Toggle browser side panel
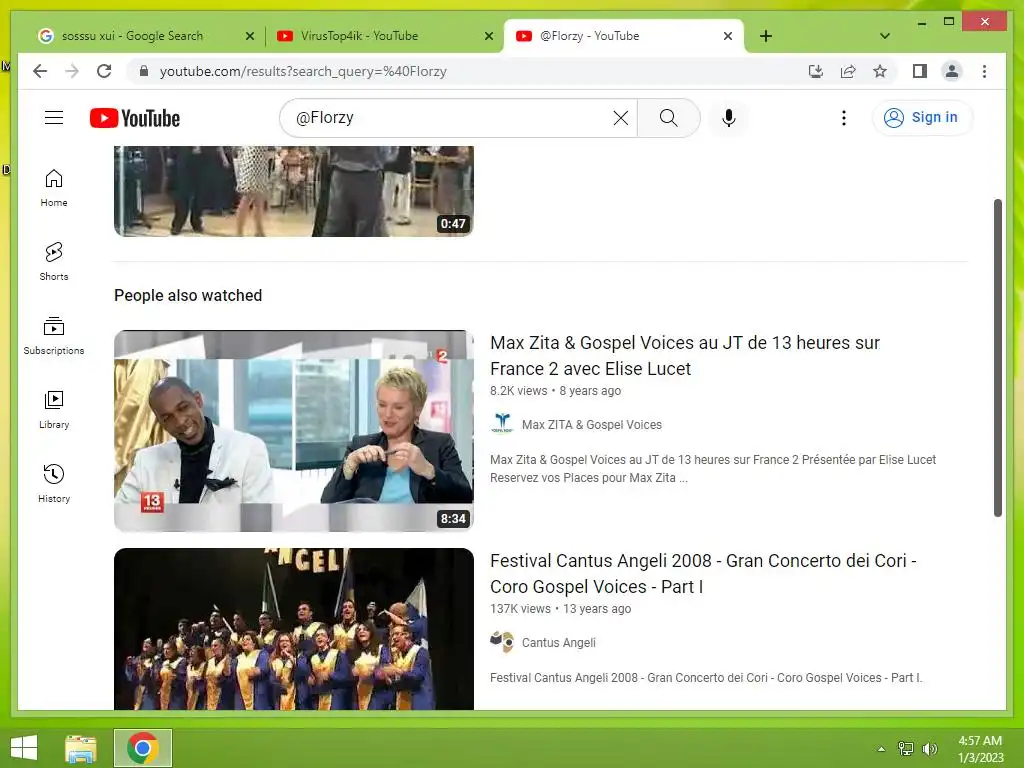 click(x=920, y=71)
